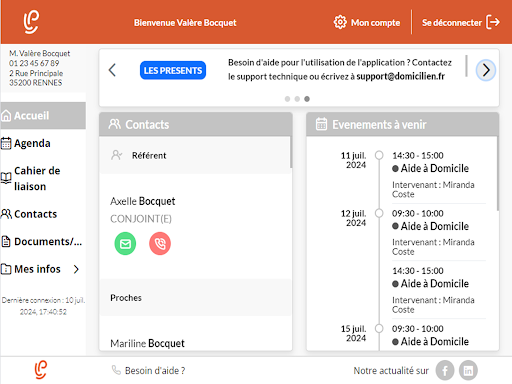Click the Evenements à venir calendar icon
This screenshot has width=512, height=384.
click(321, 124)
